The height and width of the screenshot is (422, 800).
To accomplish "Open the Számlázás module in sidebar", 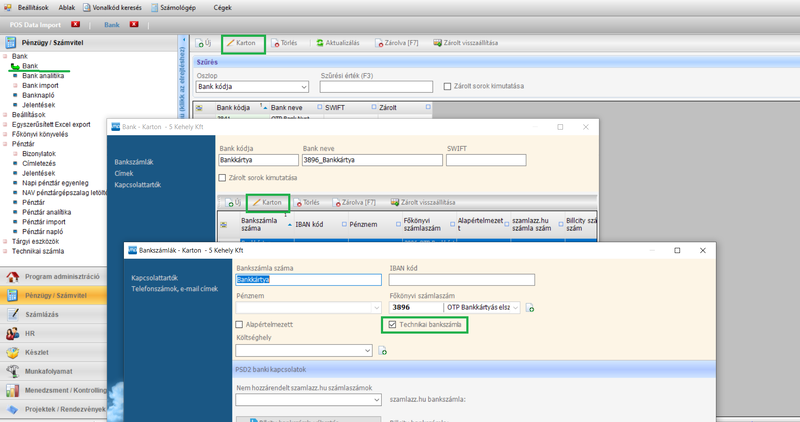I will 40,314.
